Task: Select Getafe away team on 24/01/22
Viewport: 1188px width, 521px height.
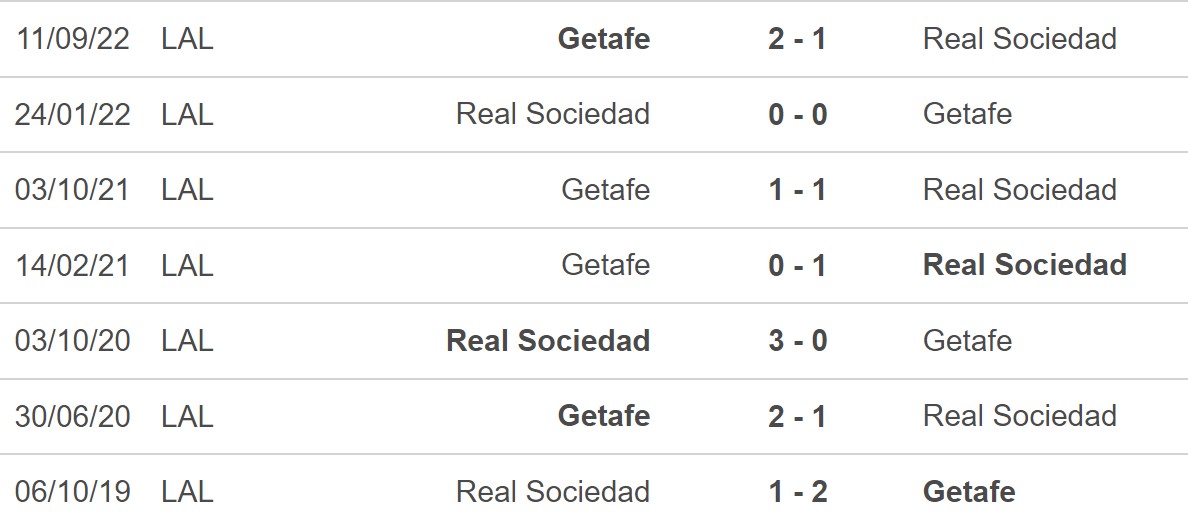Action: point(968,114)
